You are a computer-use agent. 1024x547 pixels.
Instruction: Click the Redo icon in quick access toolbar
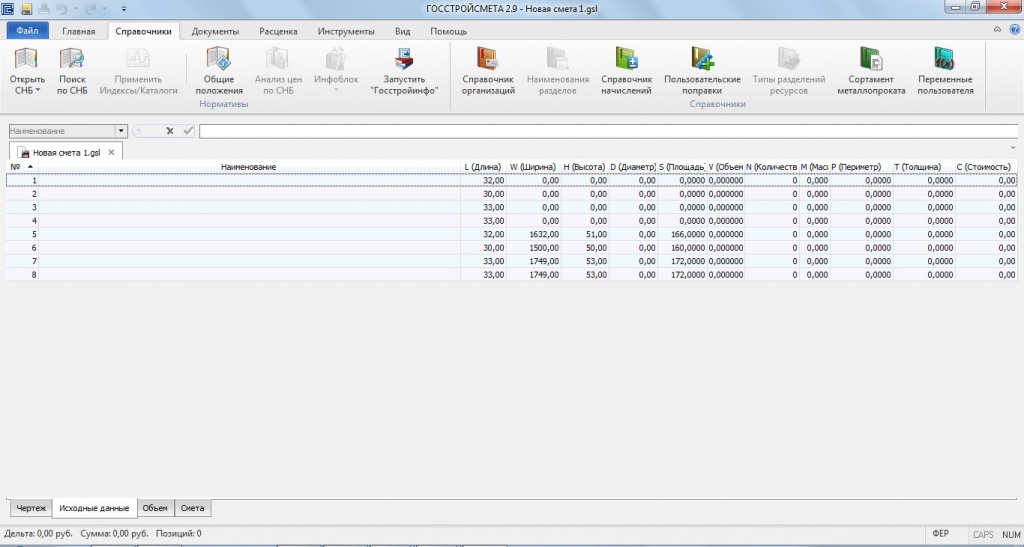tap(89, 9)
